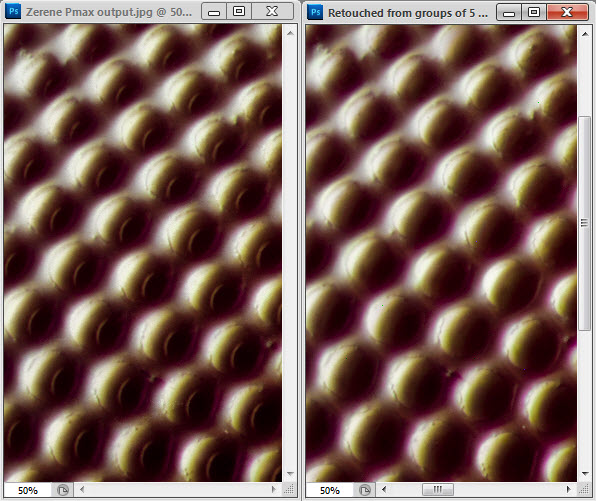Click the 50% zoom field in left window
Viewport: 596px width, 501px height.
click(x=28, y=490)
